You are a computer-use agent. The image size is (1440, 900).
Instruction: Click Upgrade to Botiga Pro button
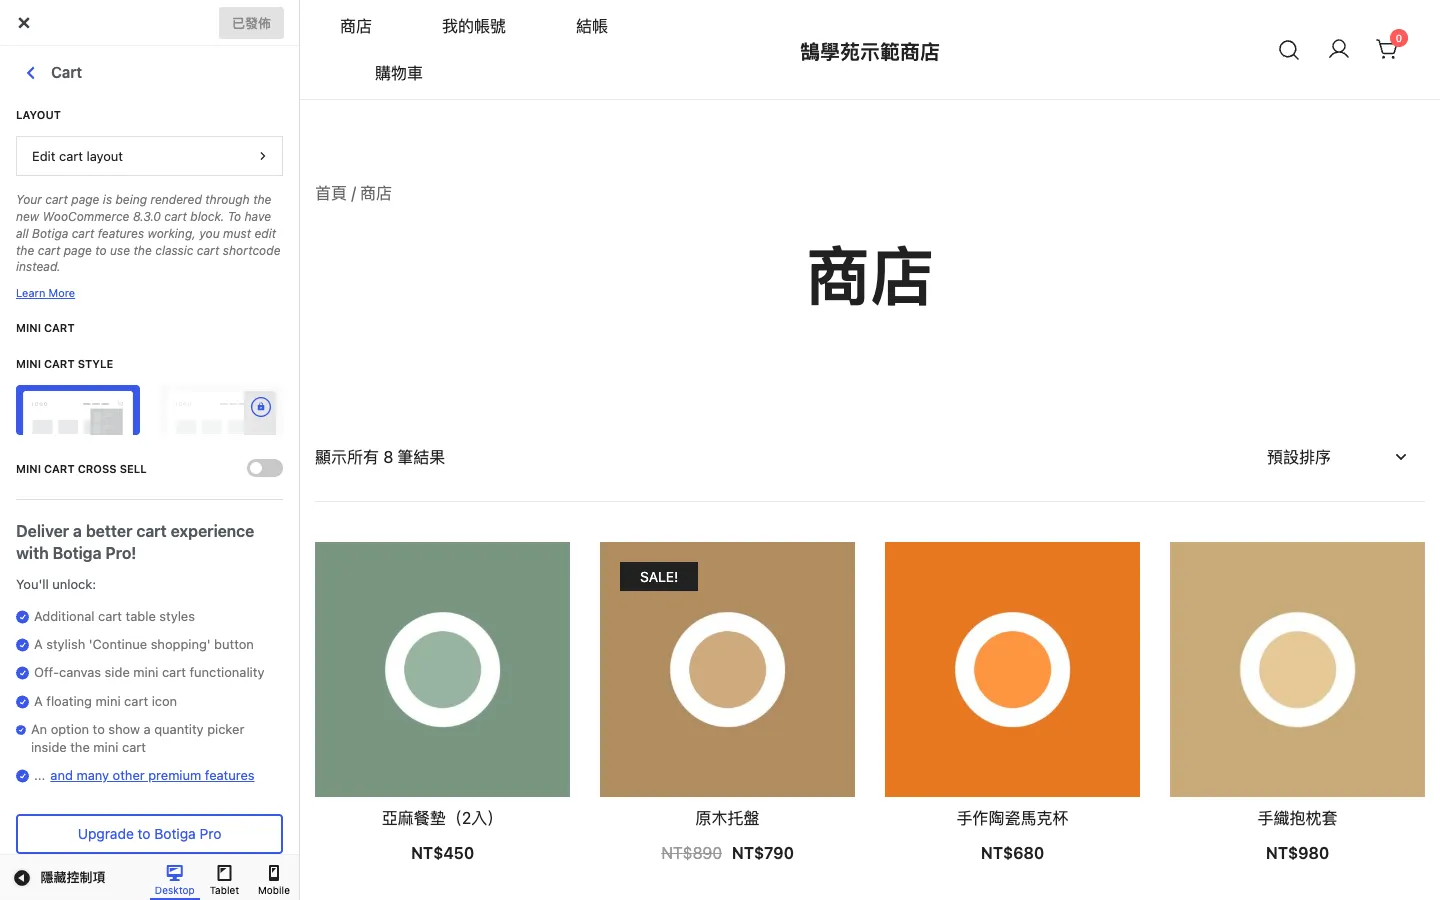tap(149, 834)
